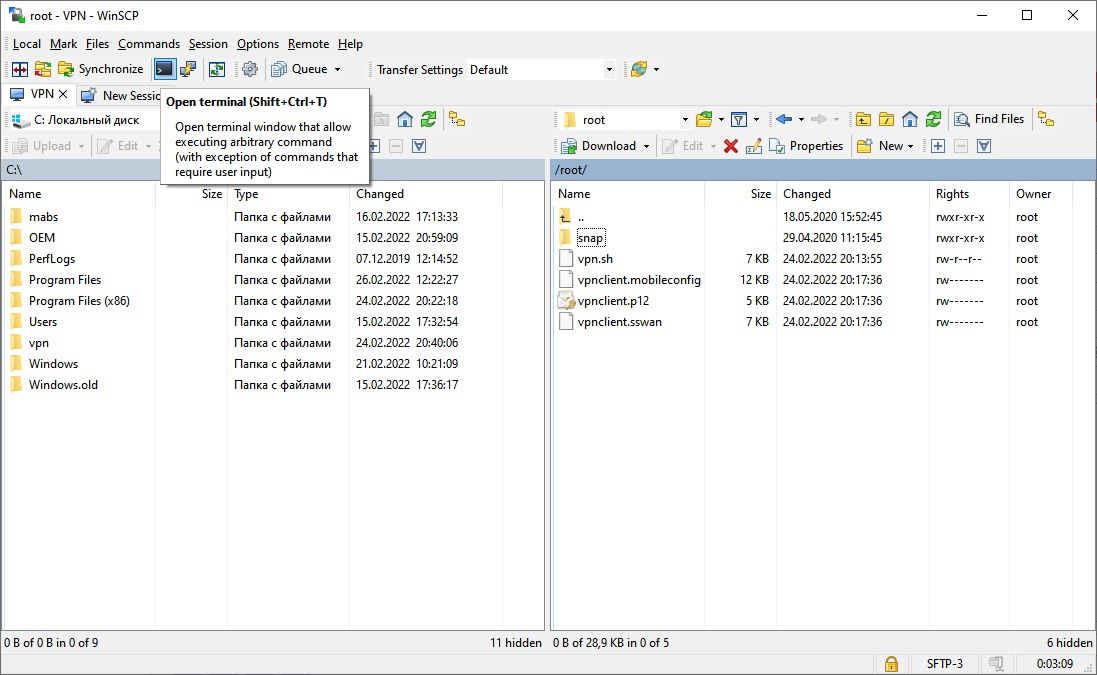
Task: Select the Program Files (x86) folder
Action: pyautogui.click(x=79, y=301)
